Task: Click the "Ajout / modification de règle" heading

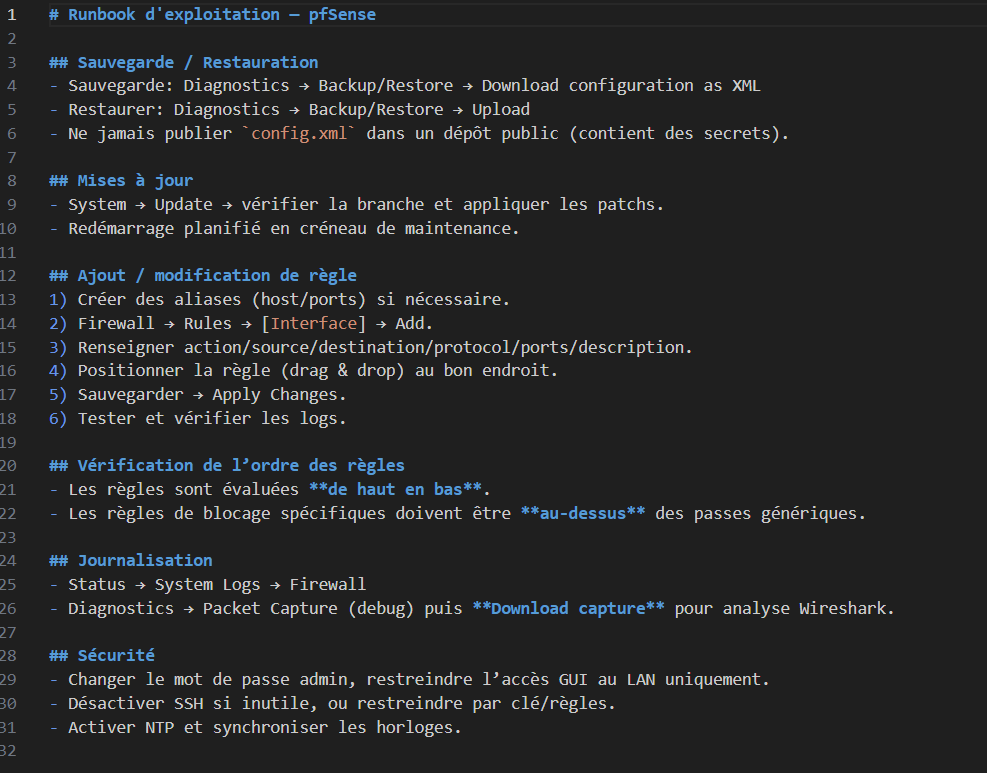Action: pyautogui.click(x=216, y=276)
